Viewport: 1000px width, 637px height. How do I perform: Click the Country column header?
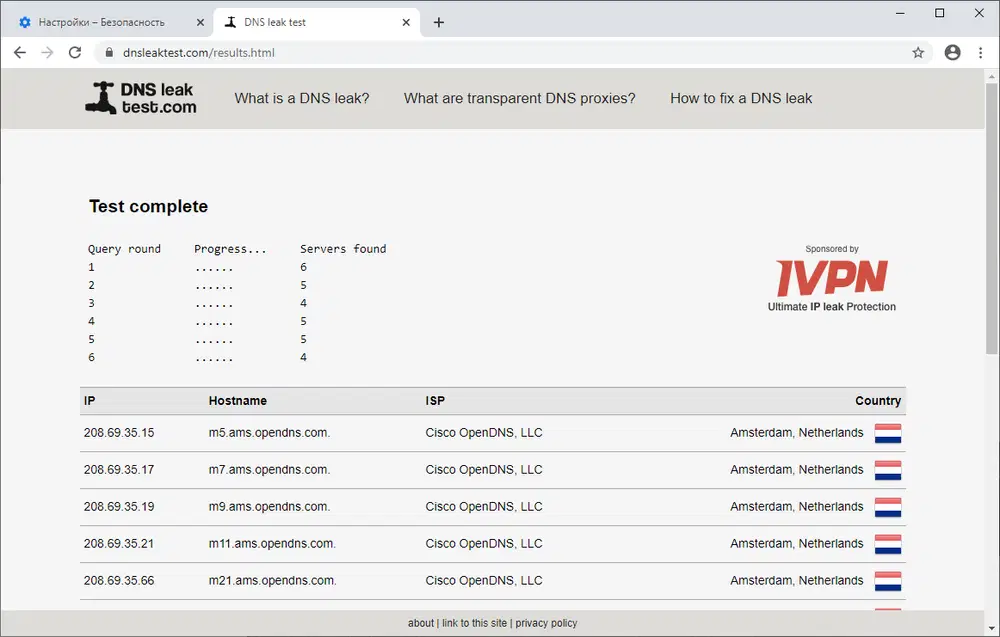(878, 400)
